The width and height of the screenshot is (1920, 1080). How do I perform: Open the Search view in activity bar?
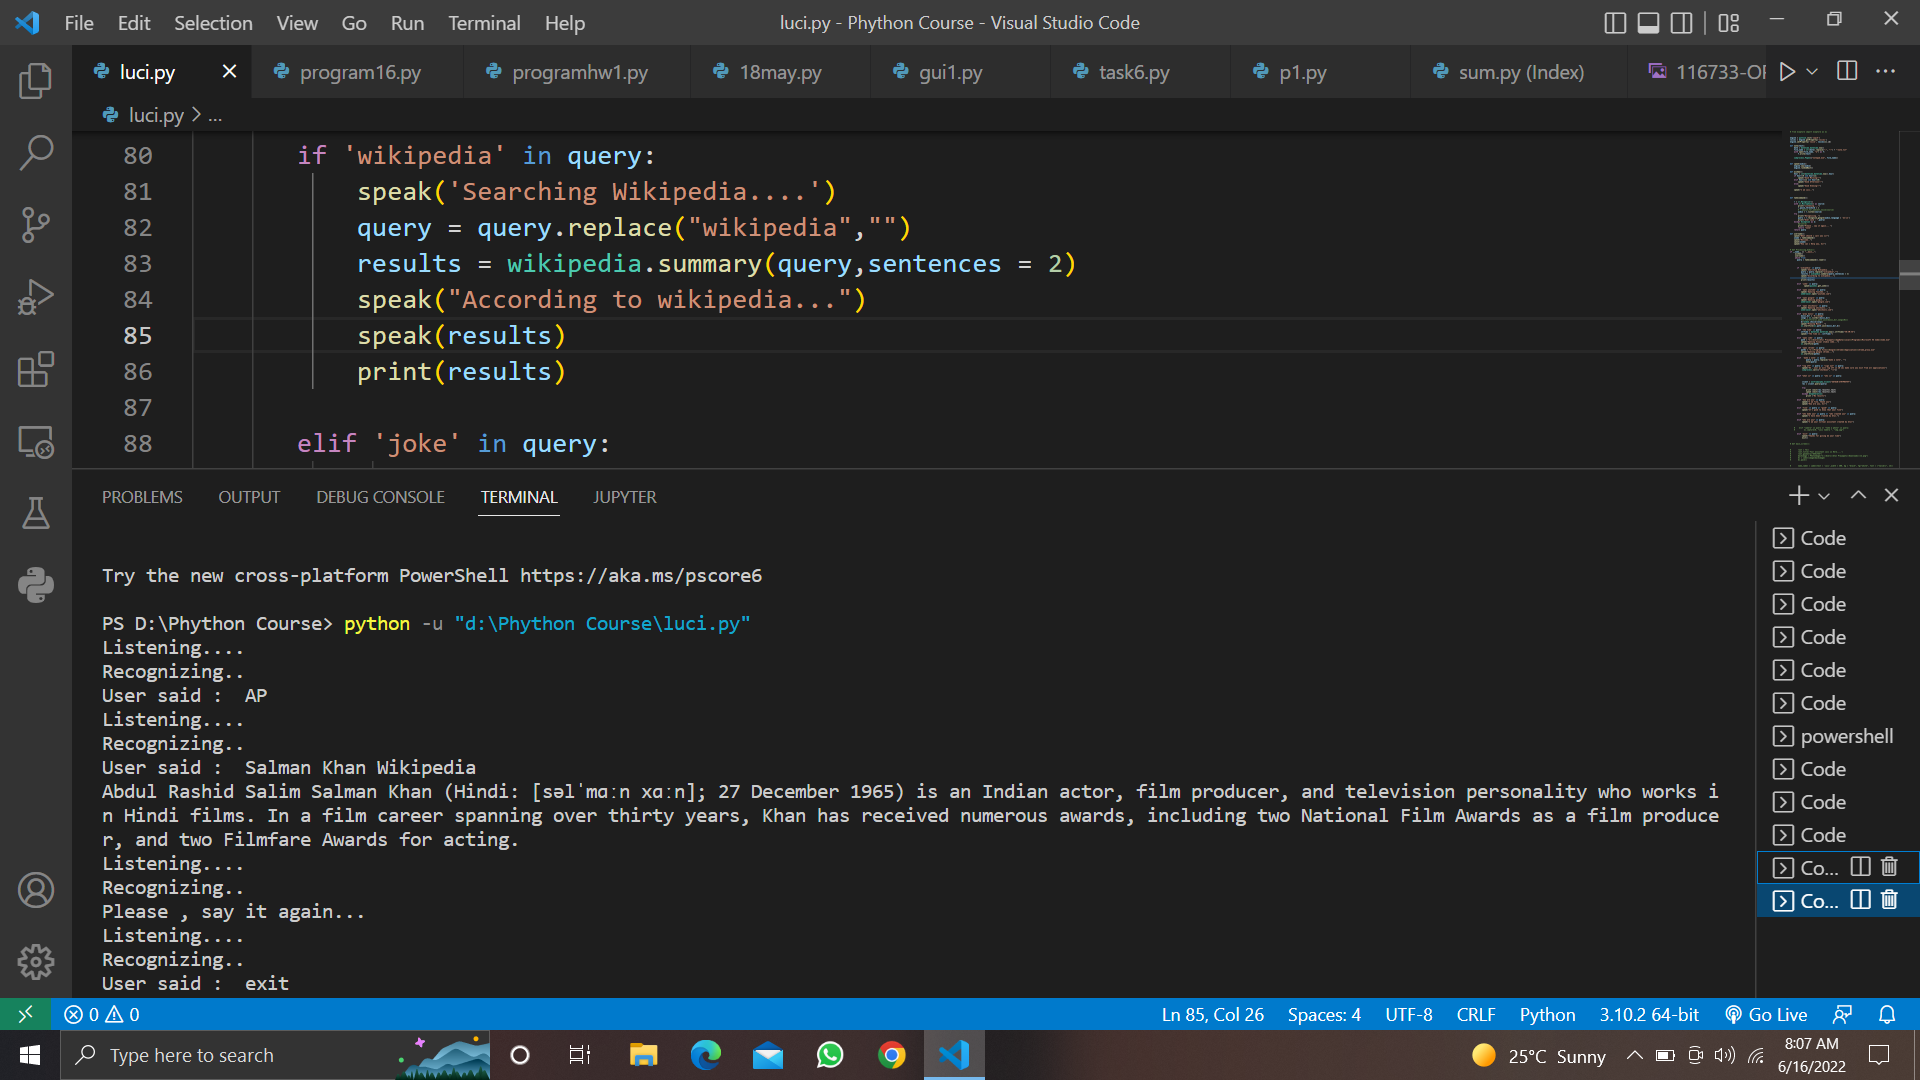[36, 153]
